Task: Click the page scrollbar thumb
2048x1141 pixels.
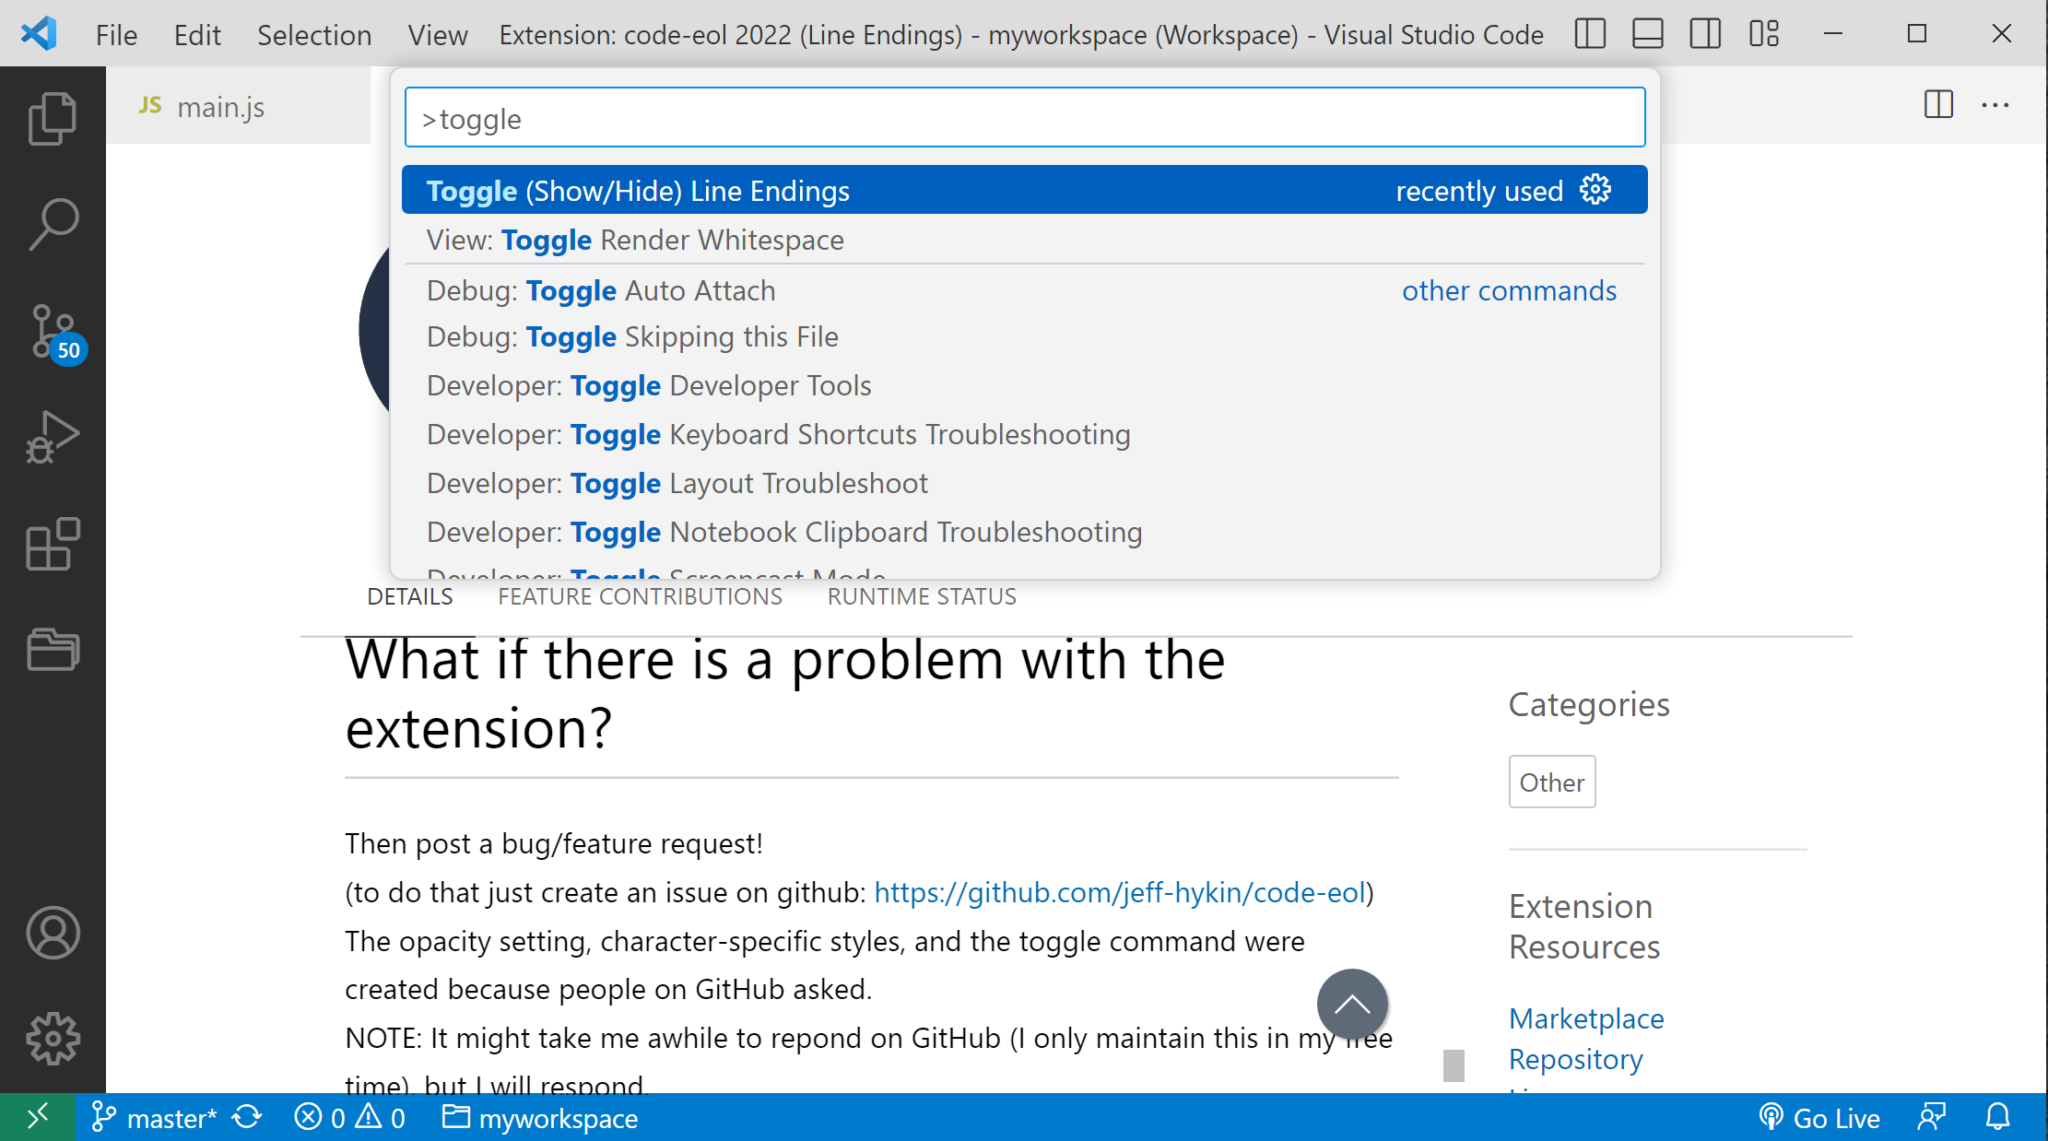Action: tap(1453, 1065)
